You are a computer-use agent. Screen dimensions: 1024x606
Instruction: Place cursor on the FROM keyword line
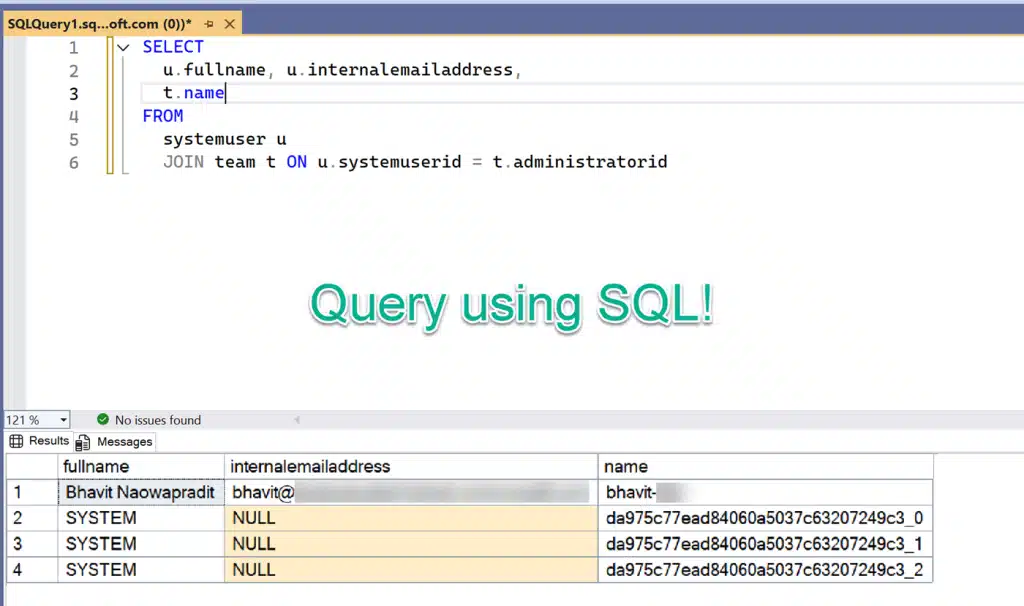click(163, 116)
